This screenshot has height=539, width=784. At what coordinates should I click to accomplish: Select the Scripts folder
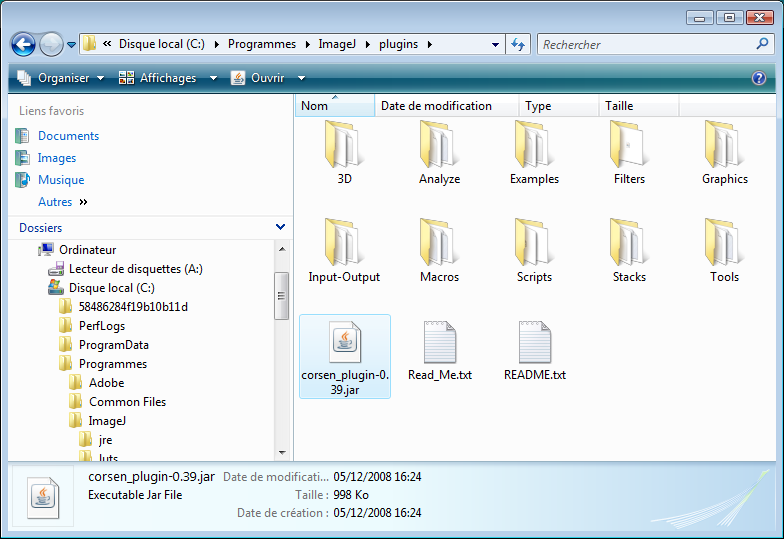pyautogui.click(x=534, y=250)
